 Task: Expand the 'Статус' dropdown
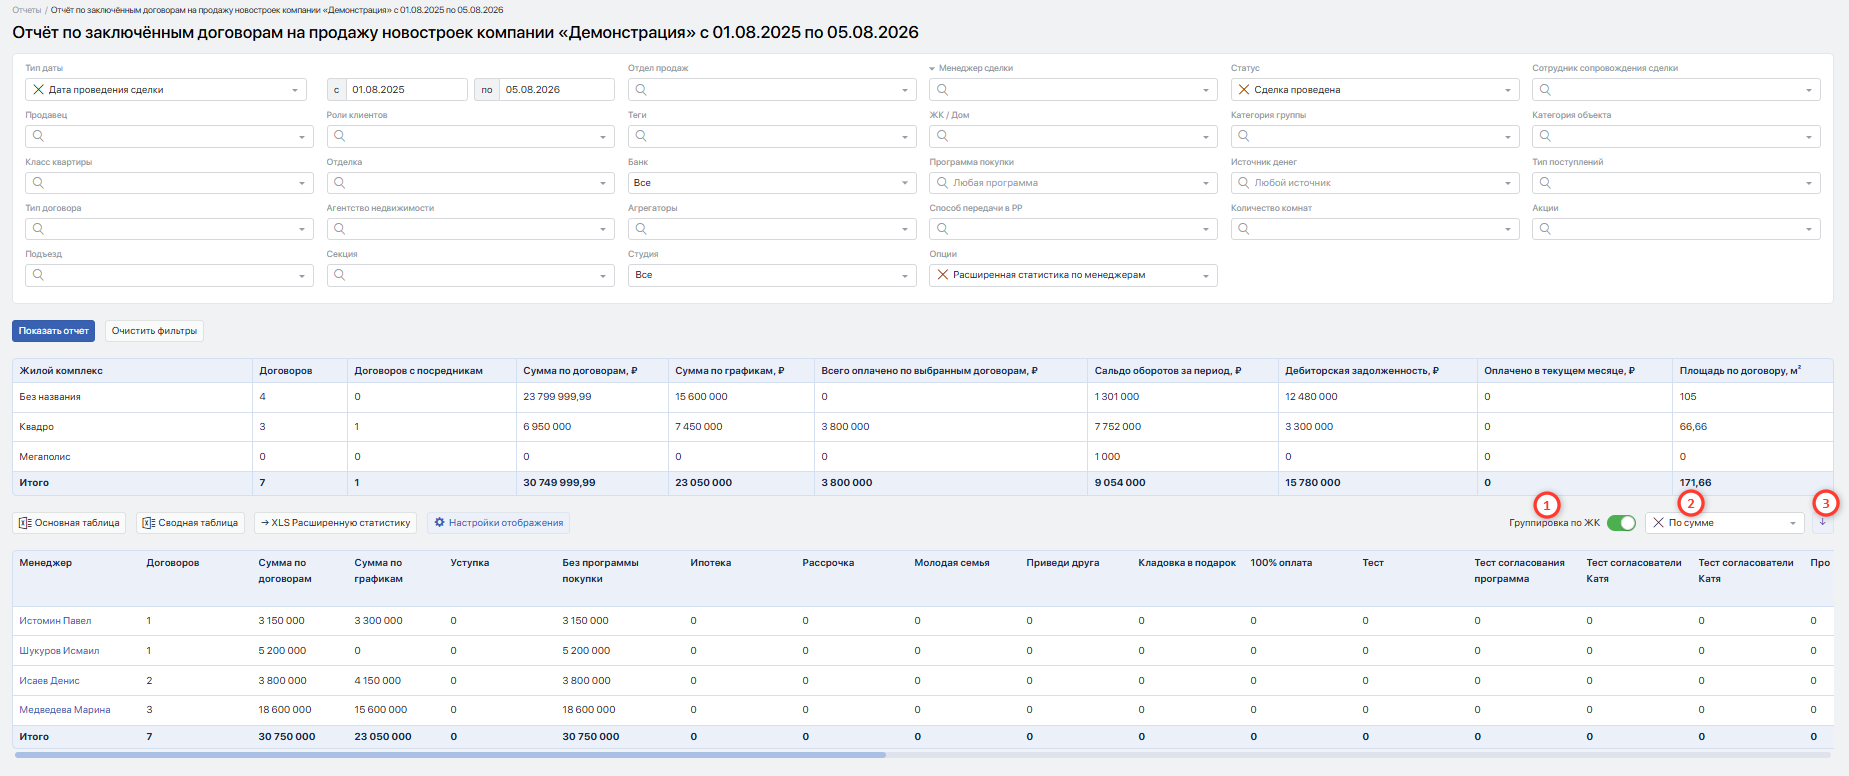click(x=1374, y=90)
